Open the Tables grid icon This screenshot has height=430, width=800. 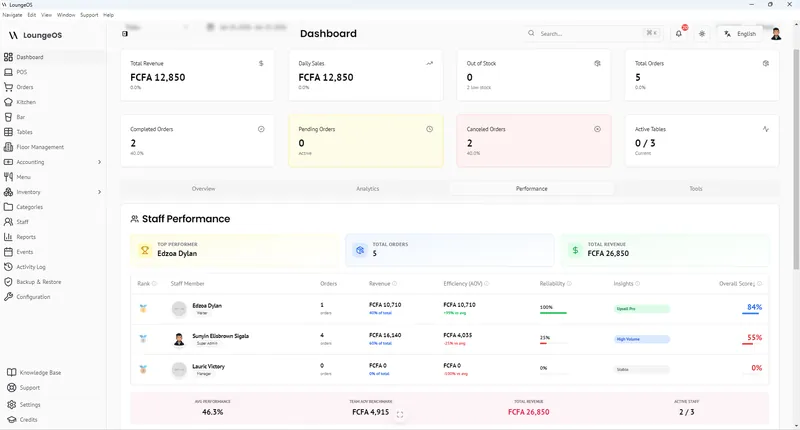click(x=8, y=132)
